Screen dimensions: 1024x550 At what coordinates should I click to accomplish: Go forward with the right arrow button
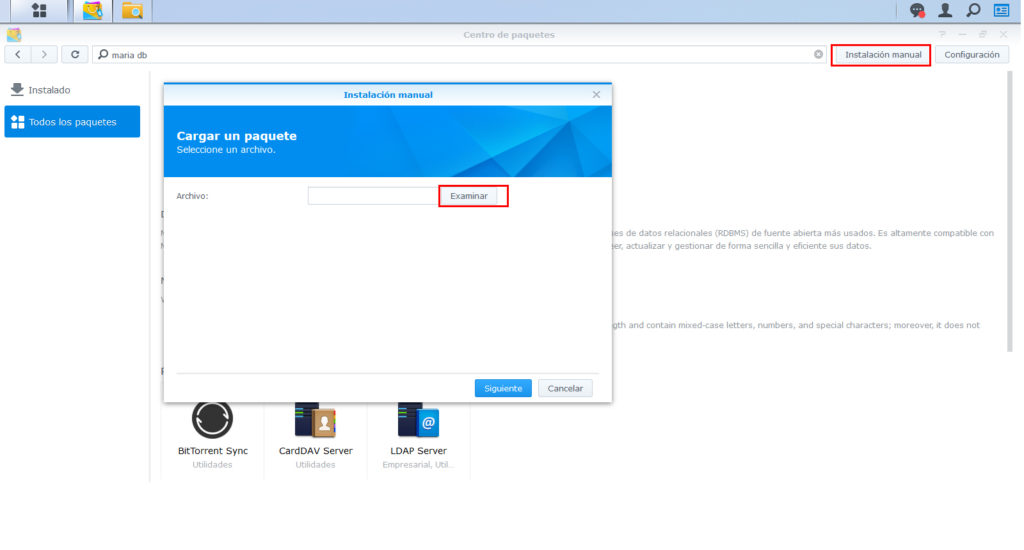coord(45,55)
